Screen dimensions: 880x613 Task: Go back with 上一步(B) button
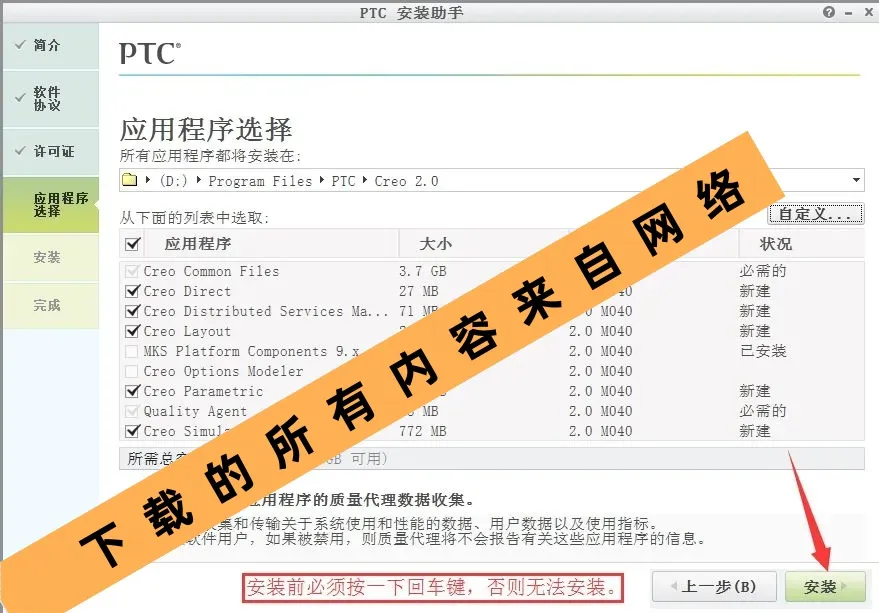click(714, 587)
